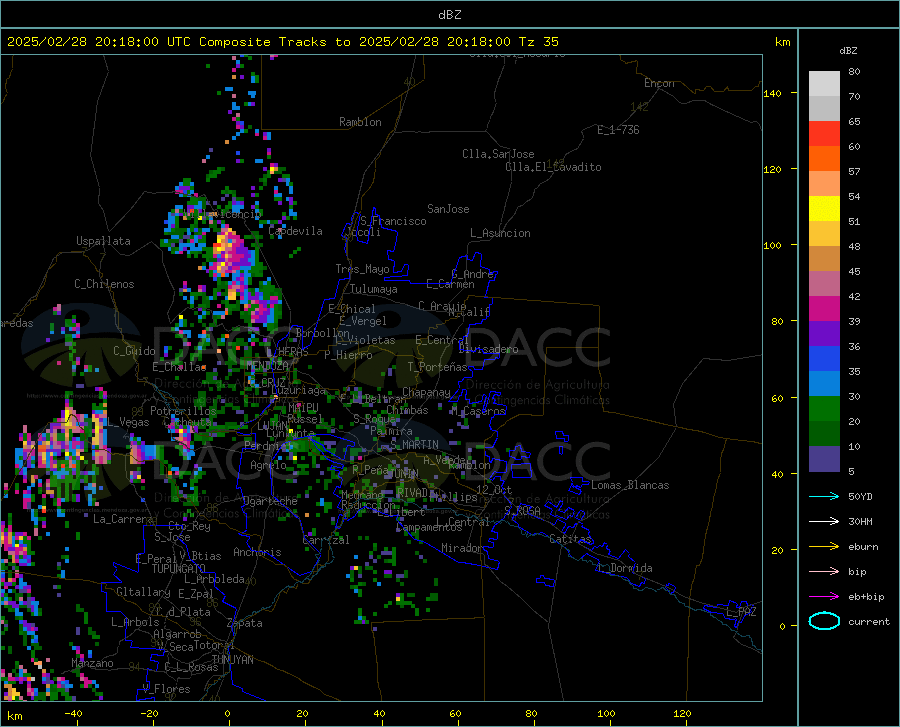Screen dimensions: 900x727
Task: Click the yellow and magenta storm cell near Capdevila
Action: [x=231, y=252]
